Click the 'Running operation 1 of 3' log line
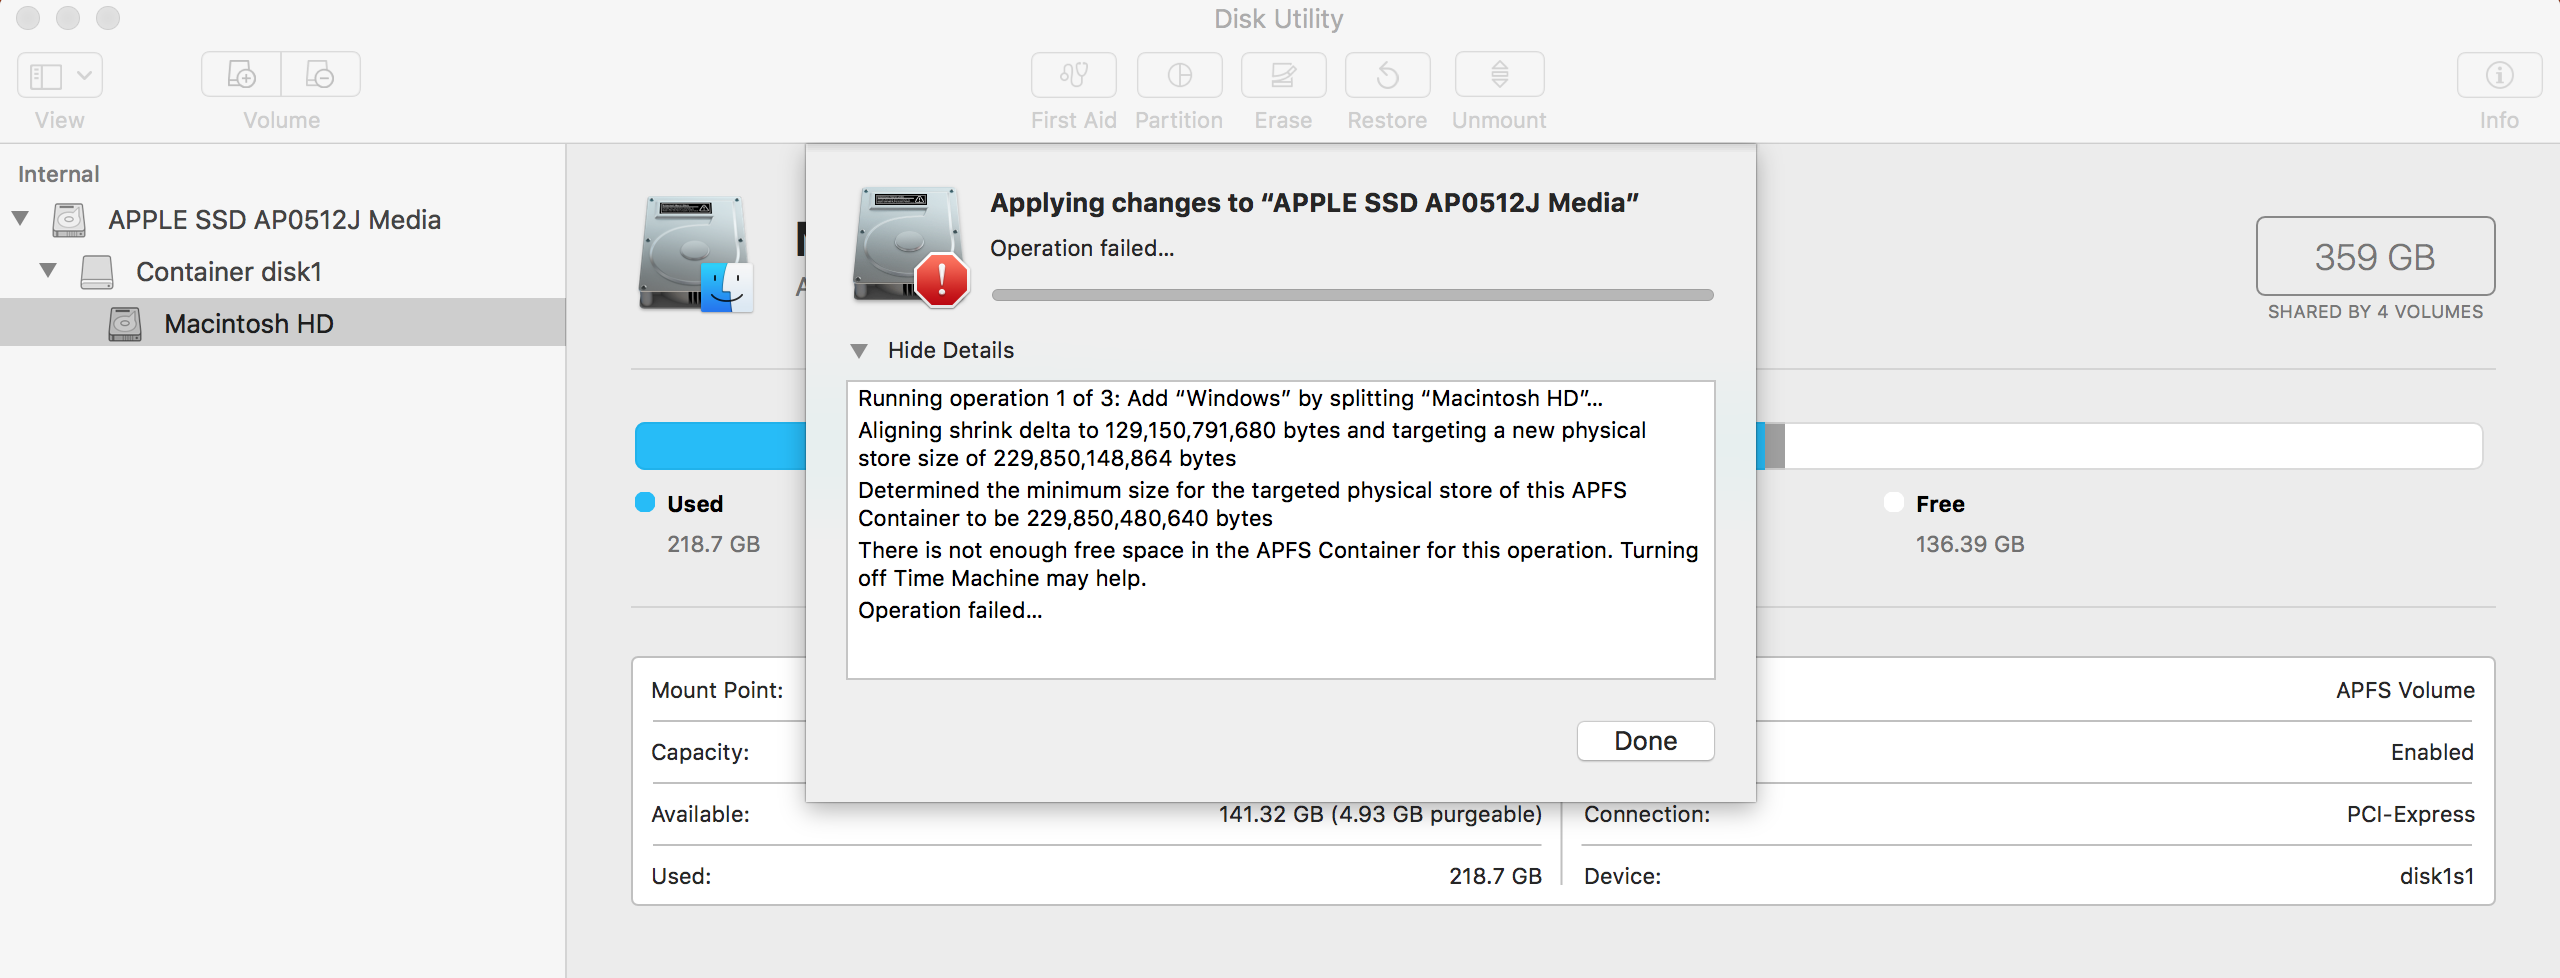The height and width of the screenshot is (978, 2560). point(1230,398)
